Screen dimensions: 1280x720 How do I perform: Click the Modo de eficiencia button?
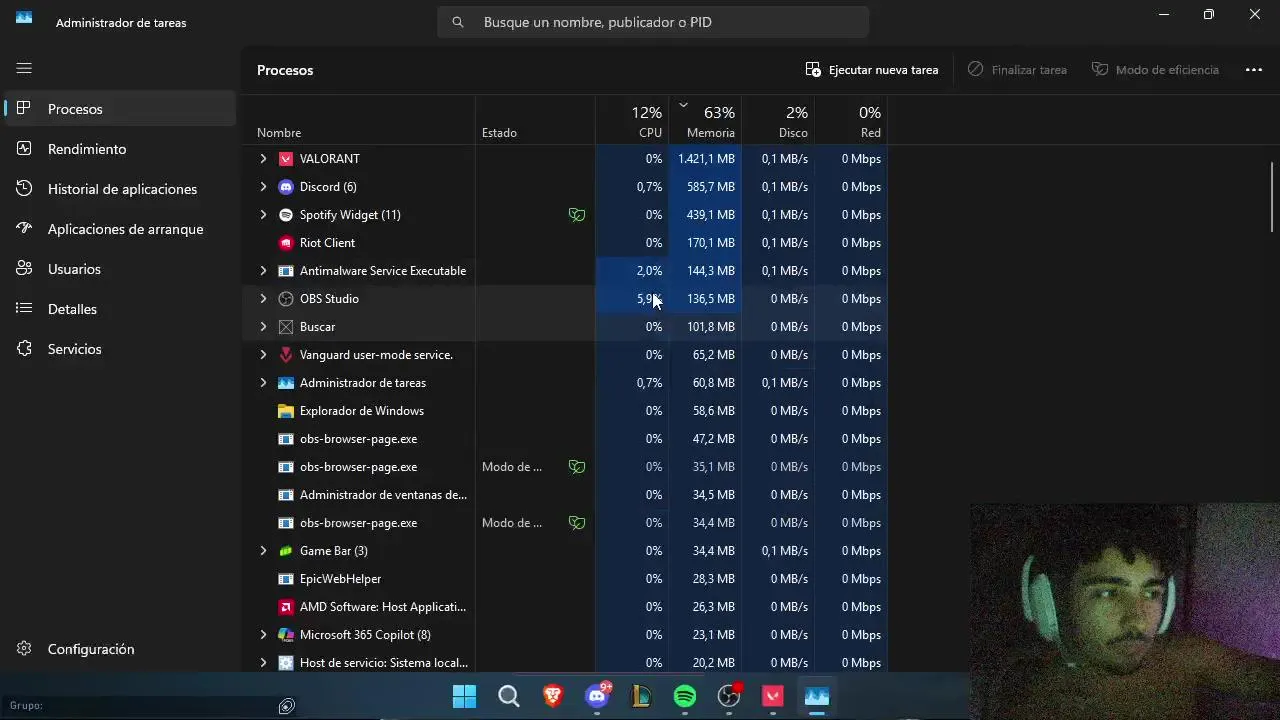tap(1155, 70)
